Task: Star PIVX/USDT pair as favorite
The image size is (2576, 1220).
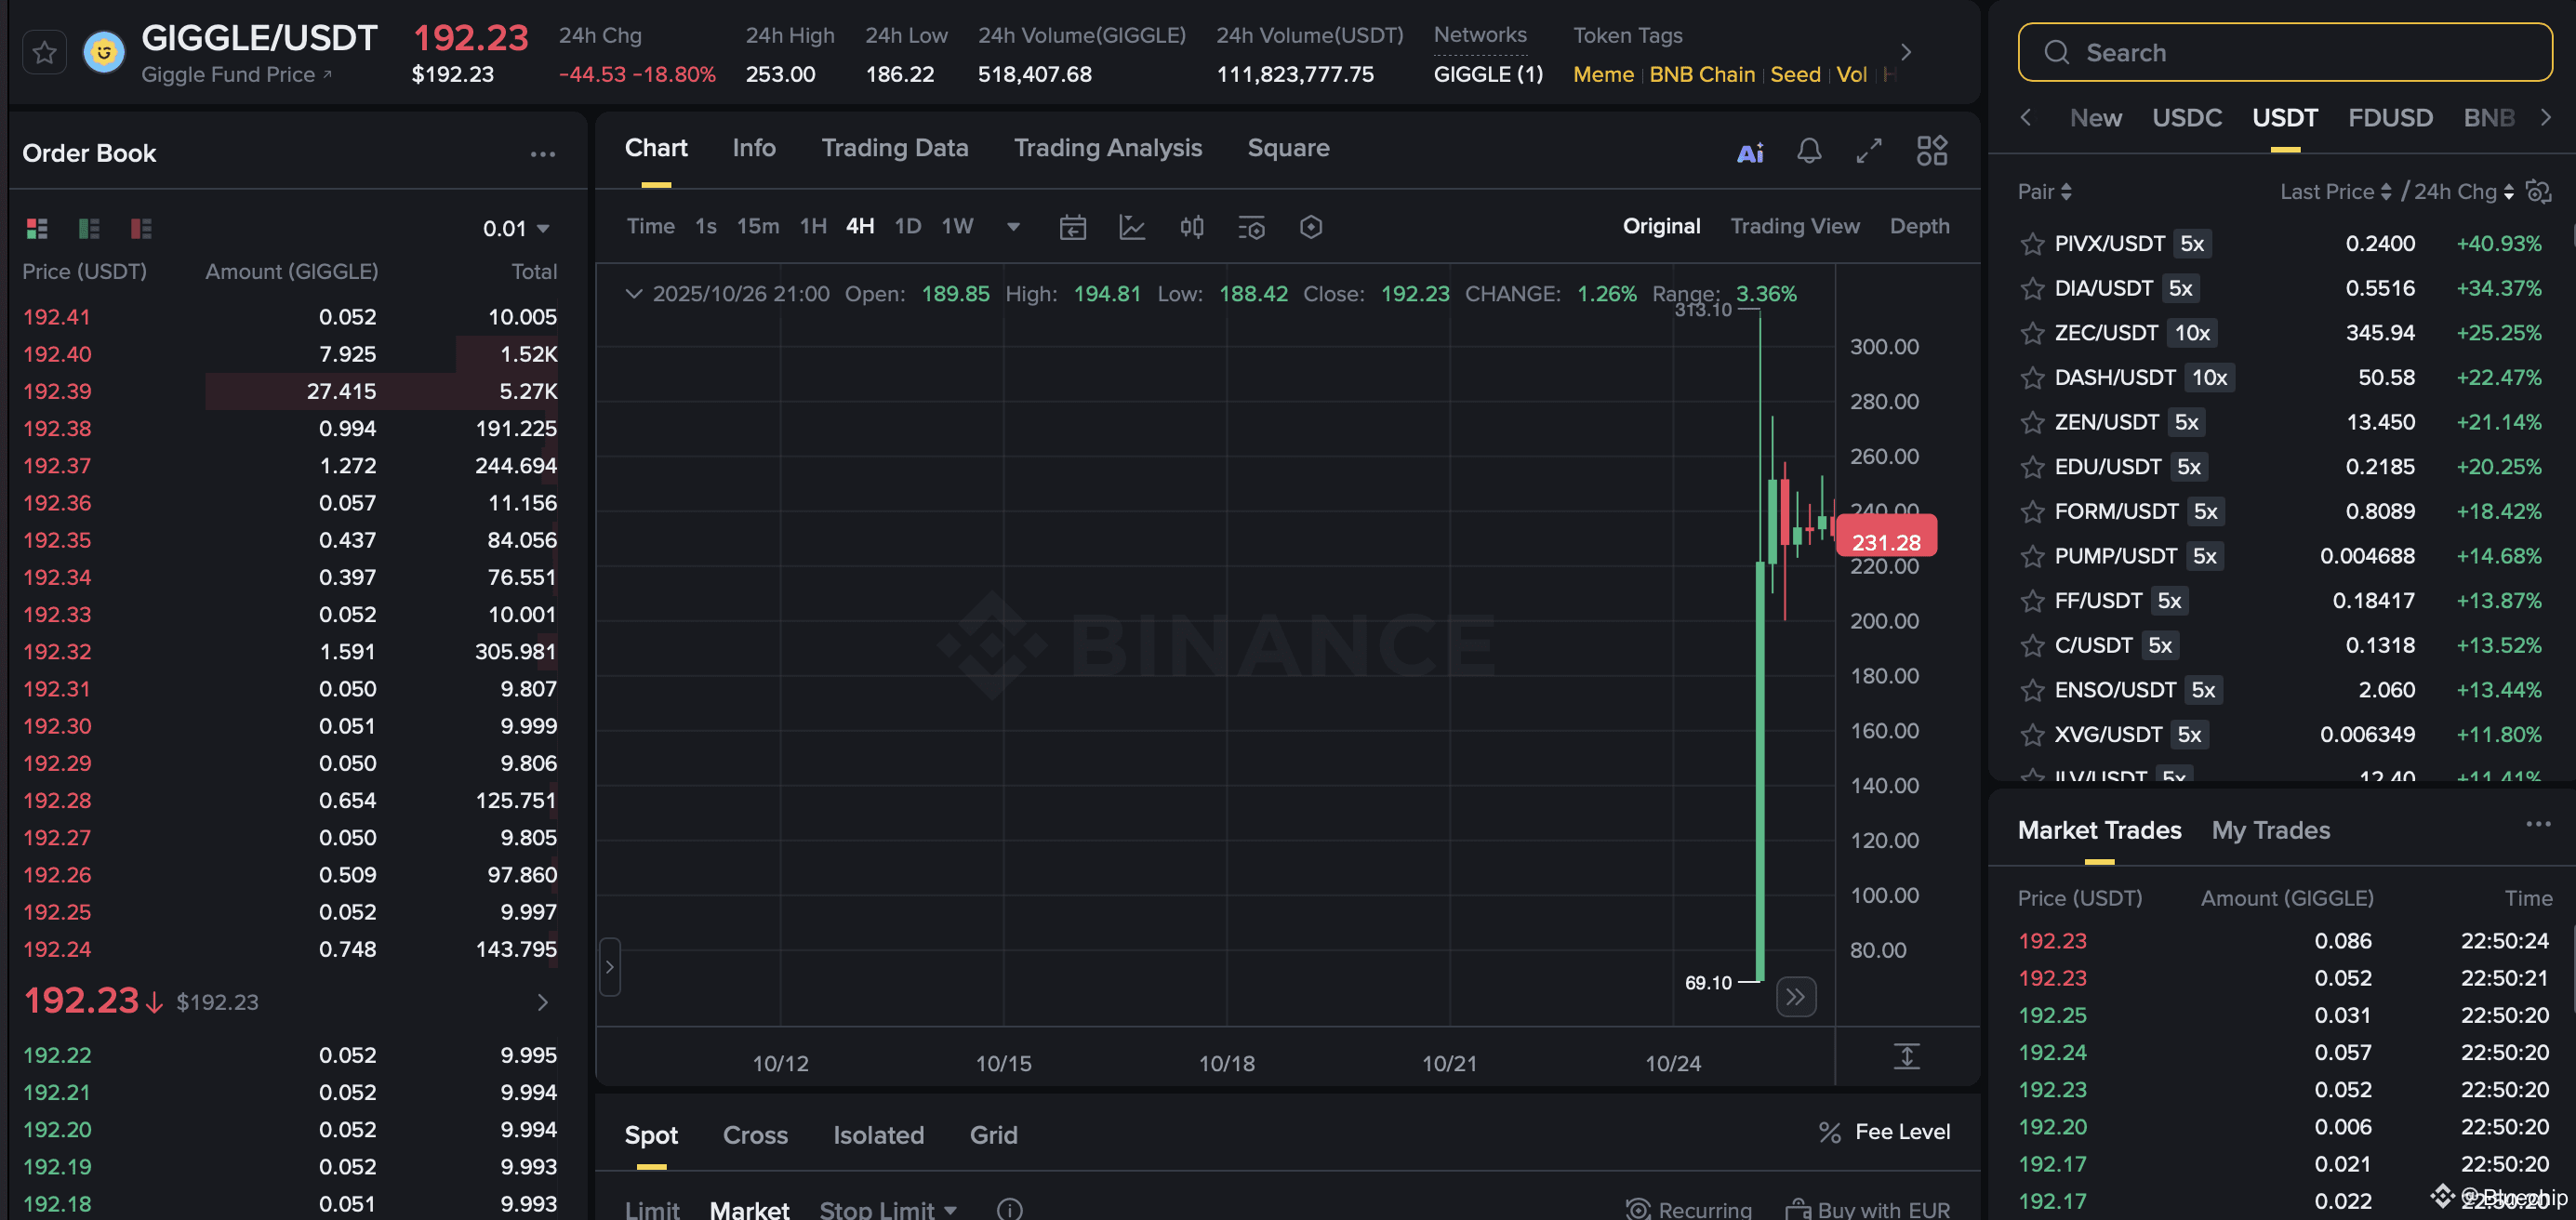Action: 2031,244
